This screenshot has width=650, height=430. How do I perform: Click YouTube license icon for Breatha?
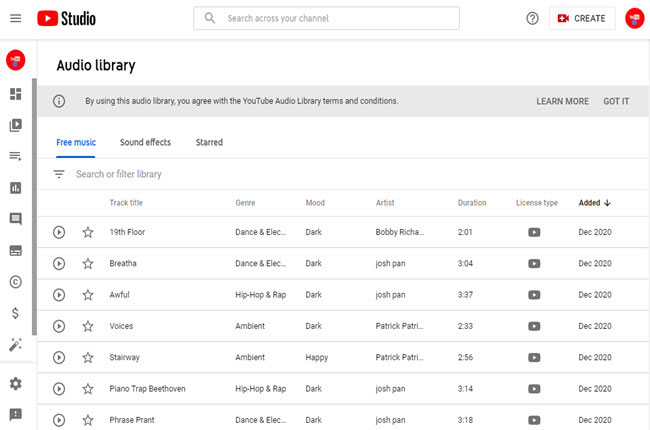534,263
